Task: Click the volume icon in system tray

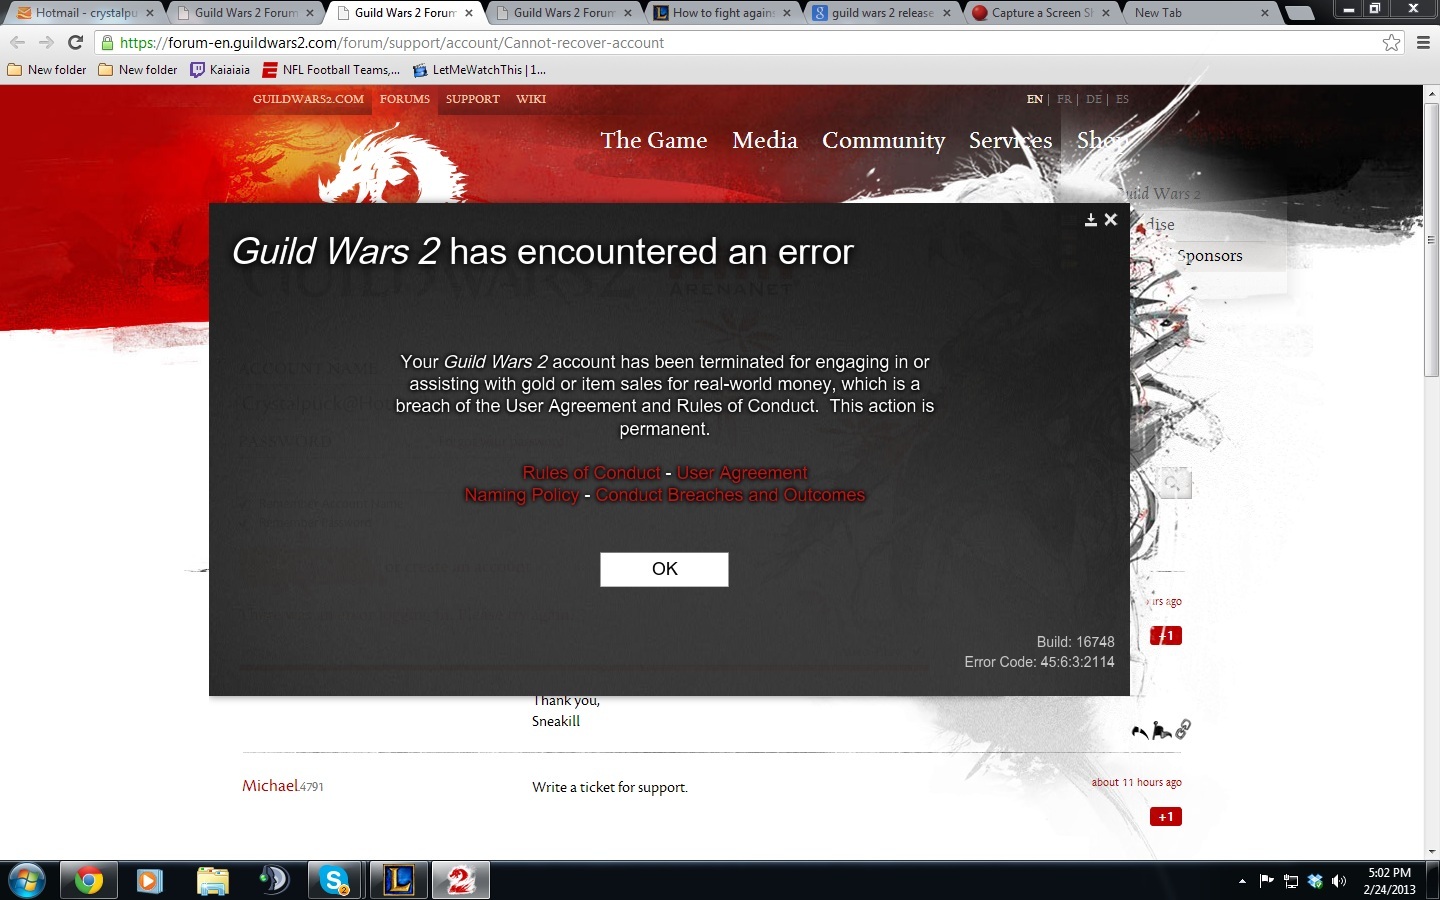Action: [x=1339, y=881]
